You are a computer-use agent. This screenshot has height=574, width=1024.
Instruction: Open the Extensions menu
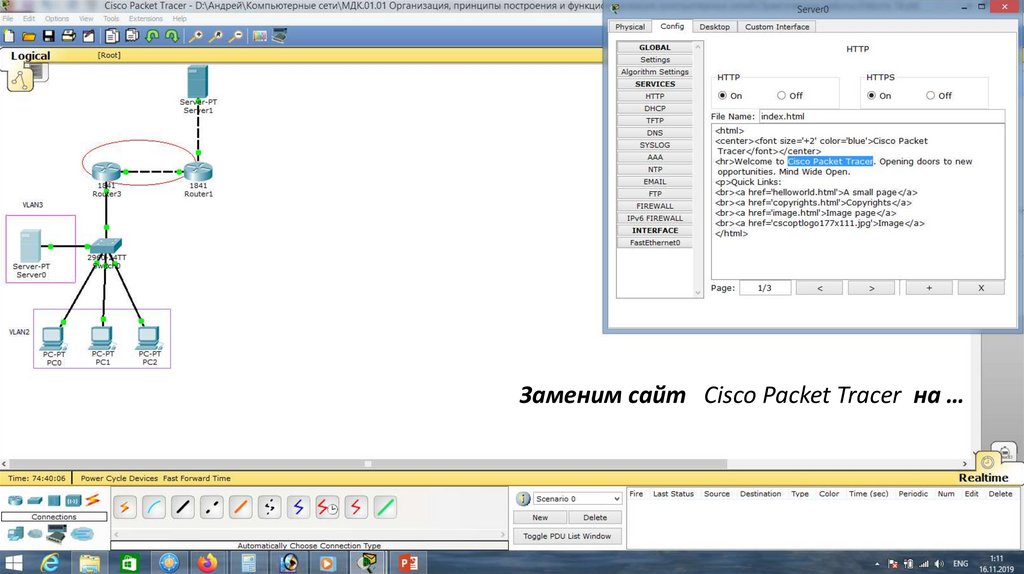point(146,18)
